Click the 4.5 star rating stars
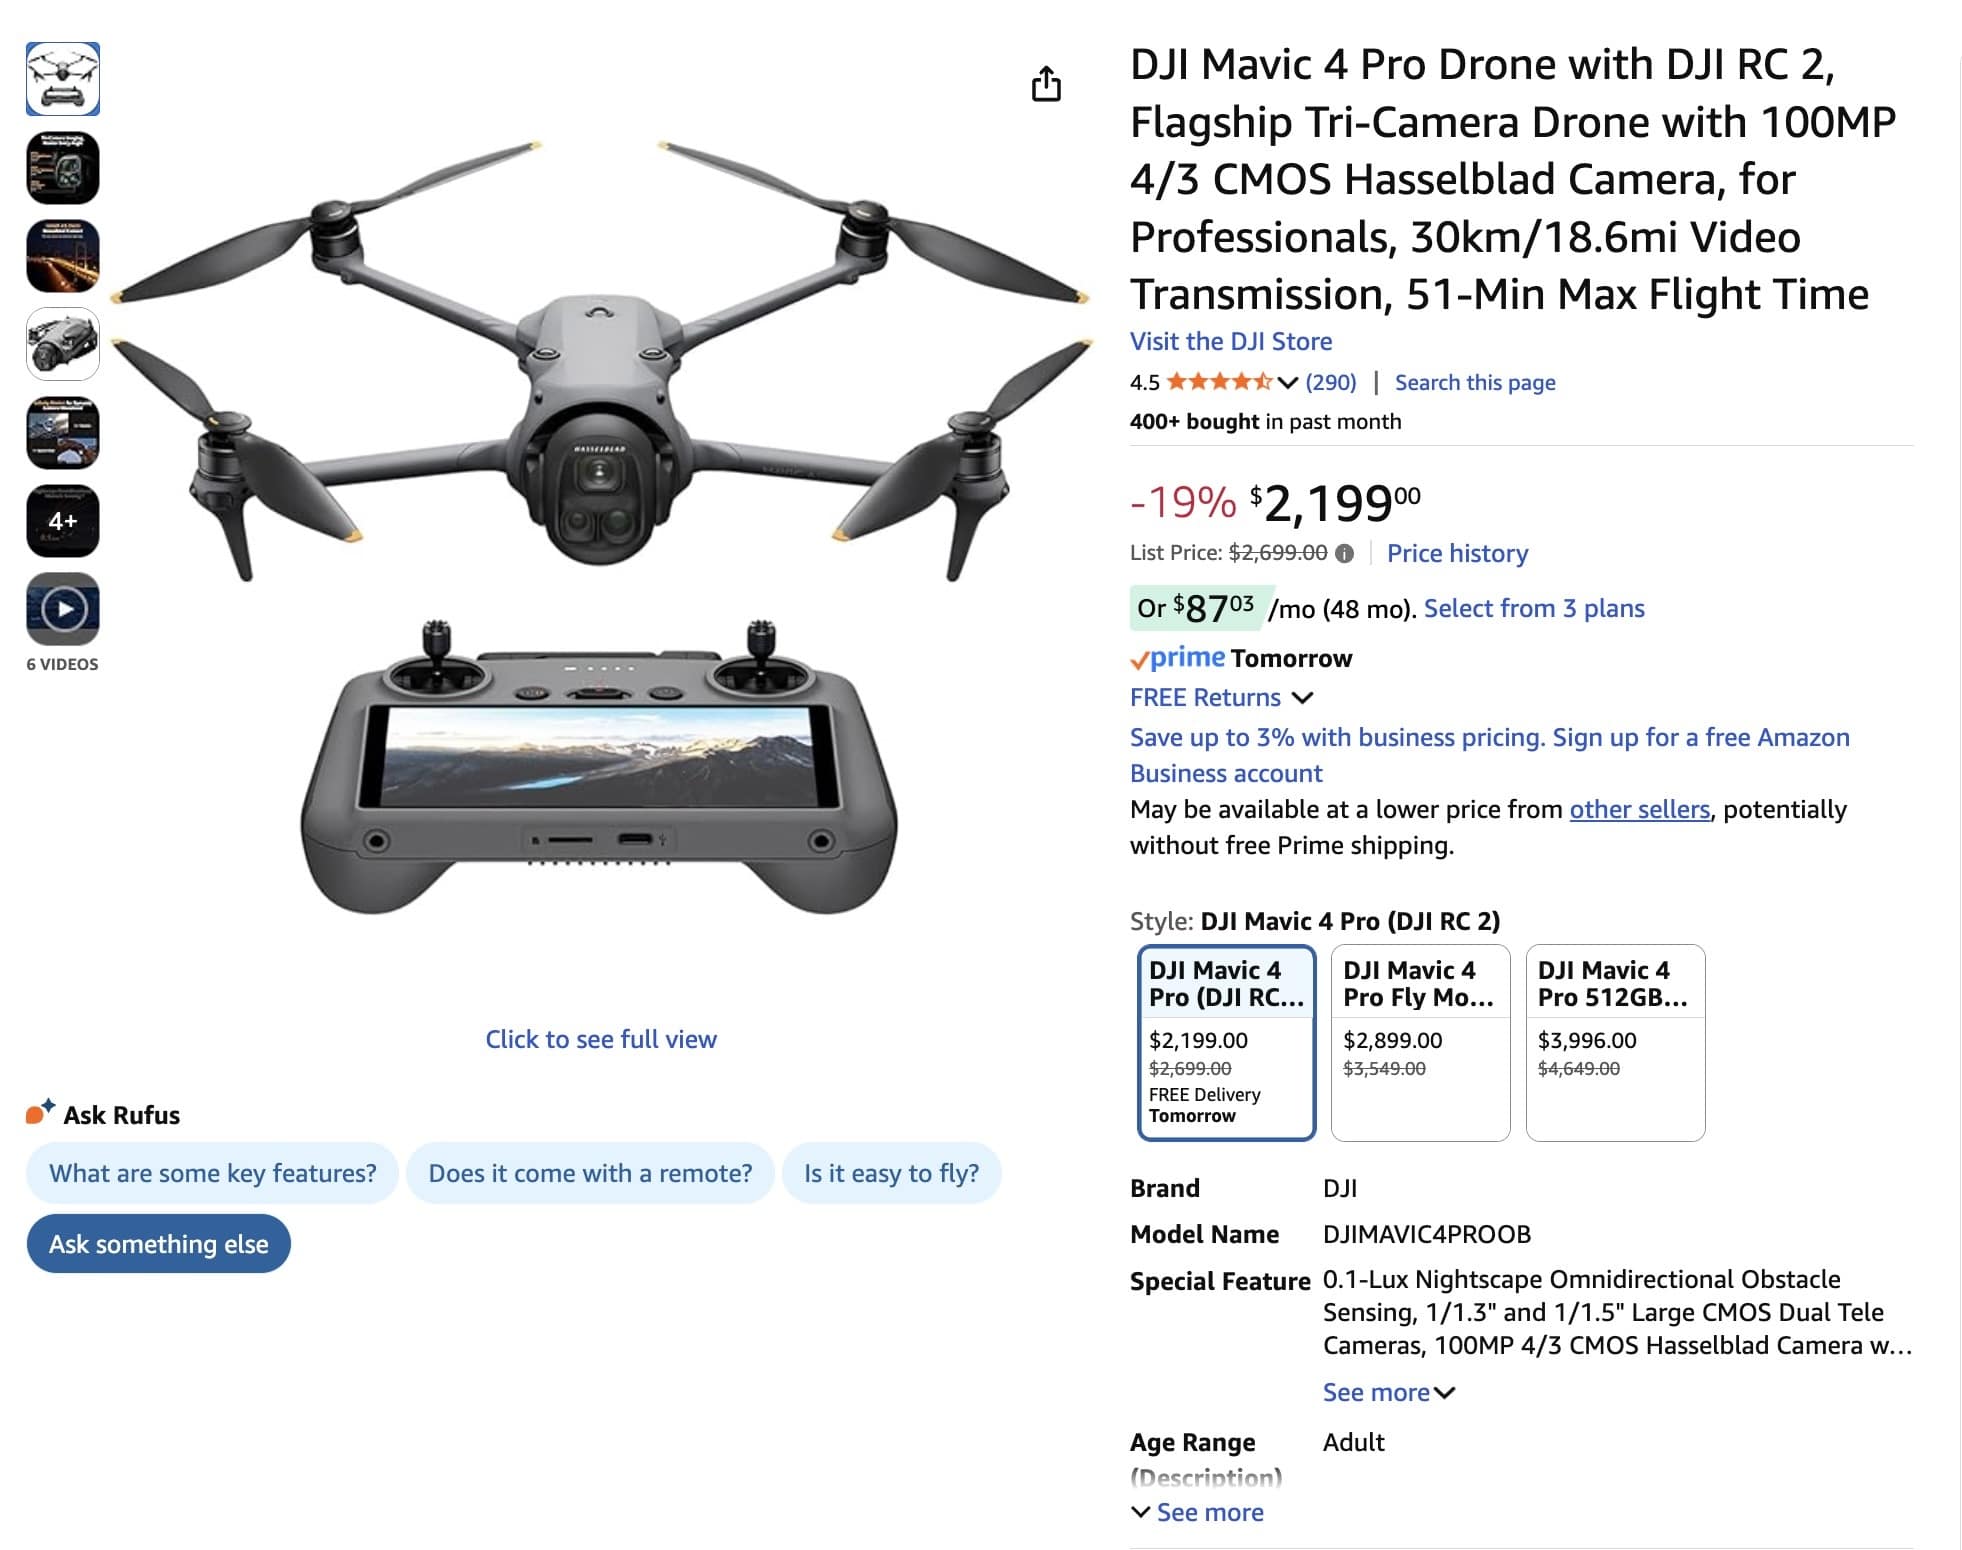Image resolution: width=1962 pixels, height=1550 pixels. click(1218, 381)
